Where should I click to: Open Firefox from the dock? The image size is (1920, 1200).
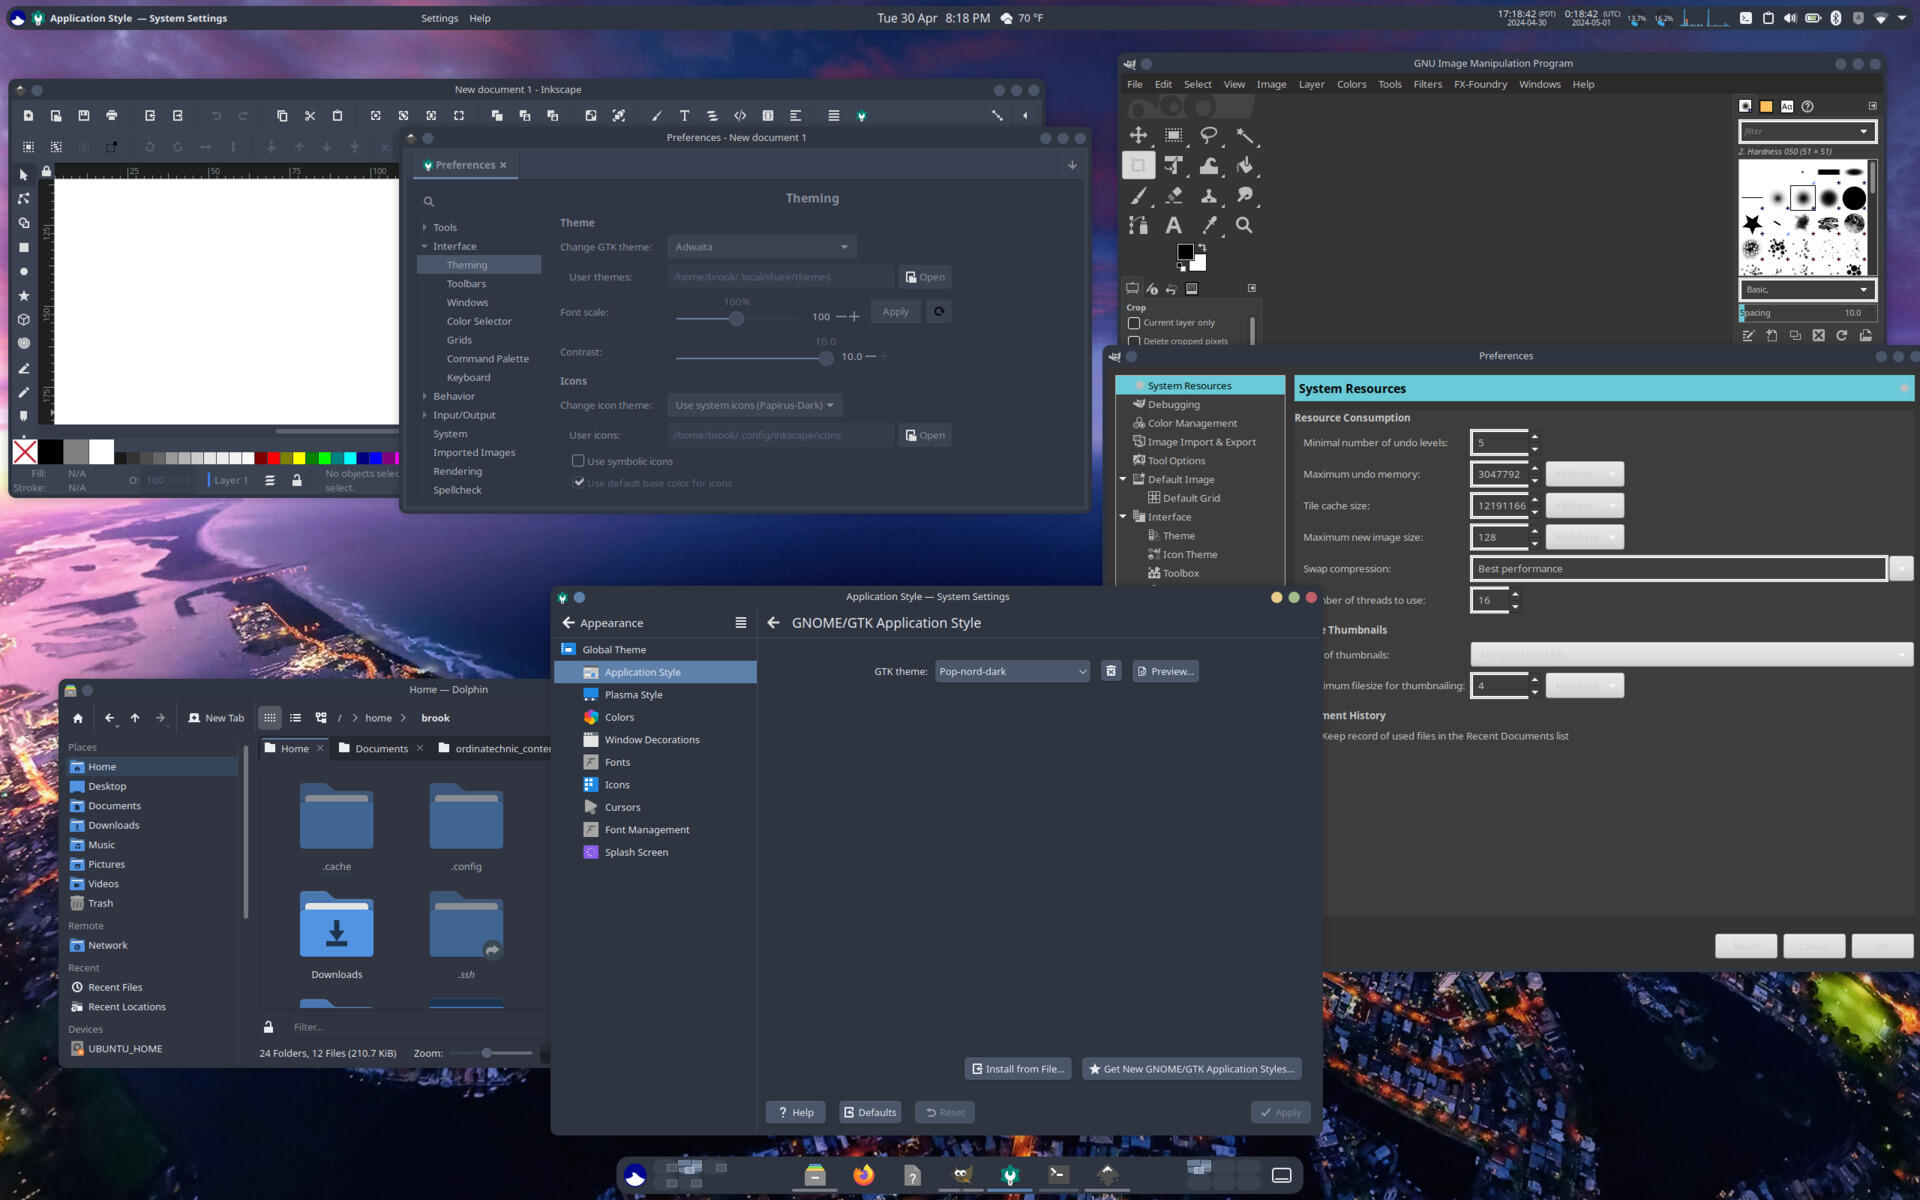coord(863,1175)
